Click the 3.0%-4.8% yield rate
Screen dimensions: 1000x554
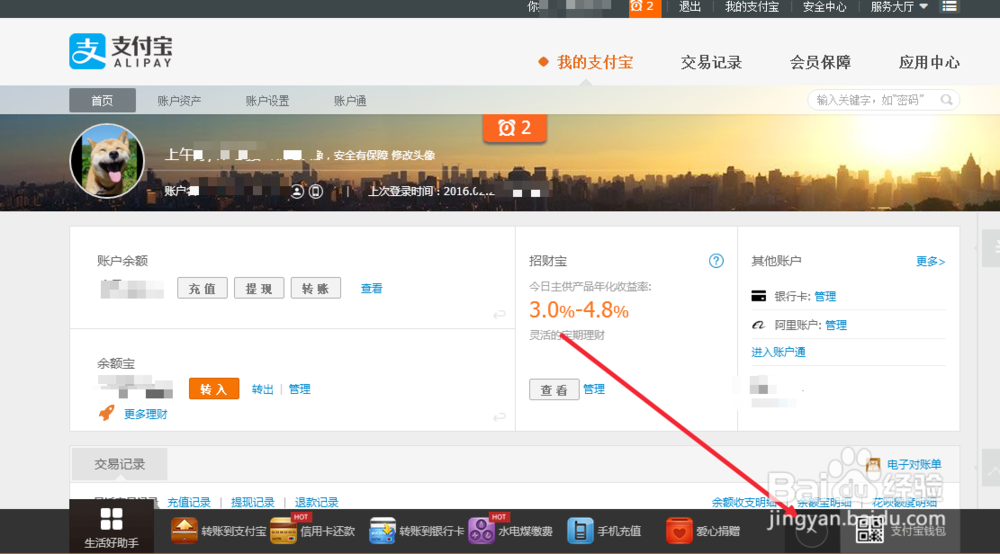579,310
